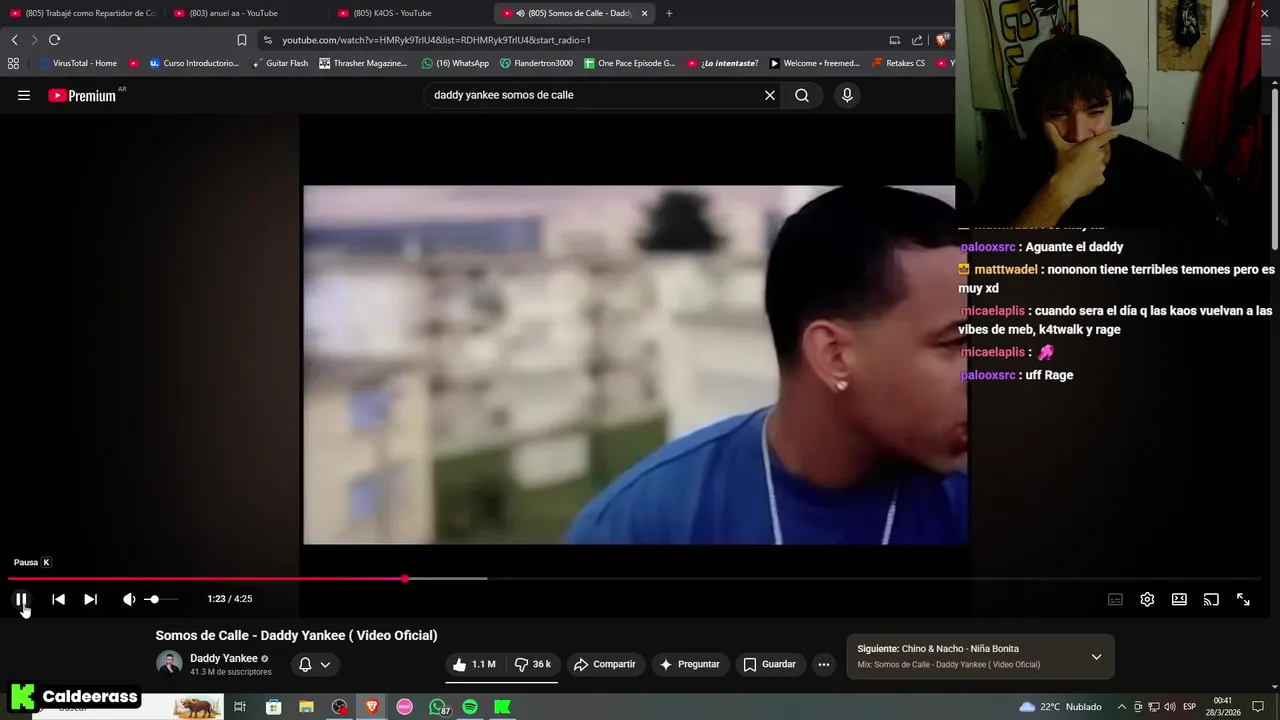Expand the Siguiente mix playlist panel
The height and width of the screenshot is (720, 1280).
coord(1096,657)
